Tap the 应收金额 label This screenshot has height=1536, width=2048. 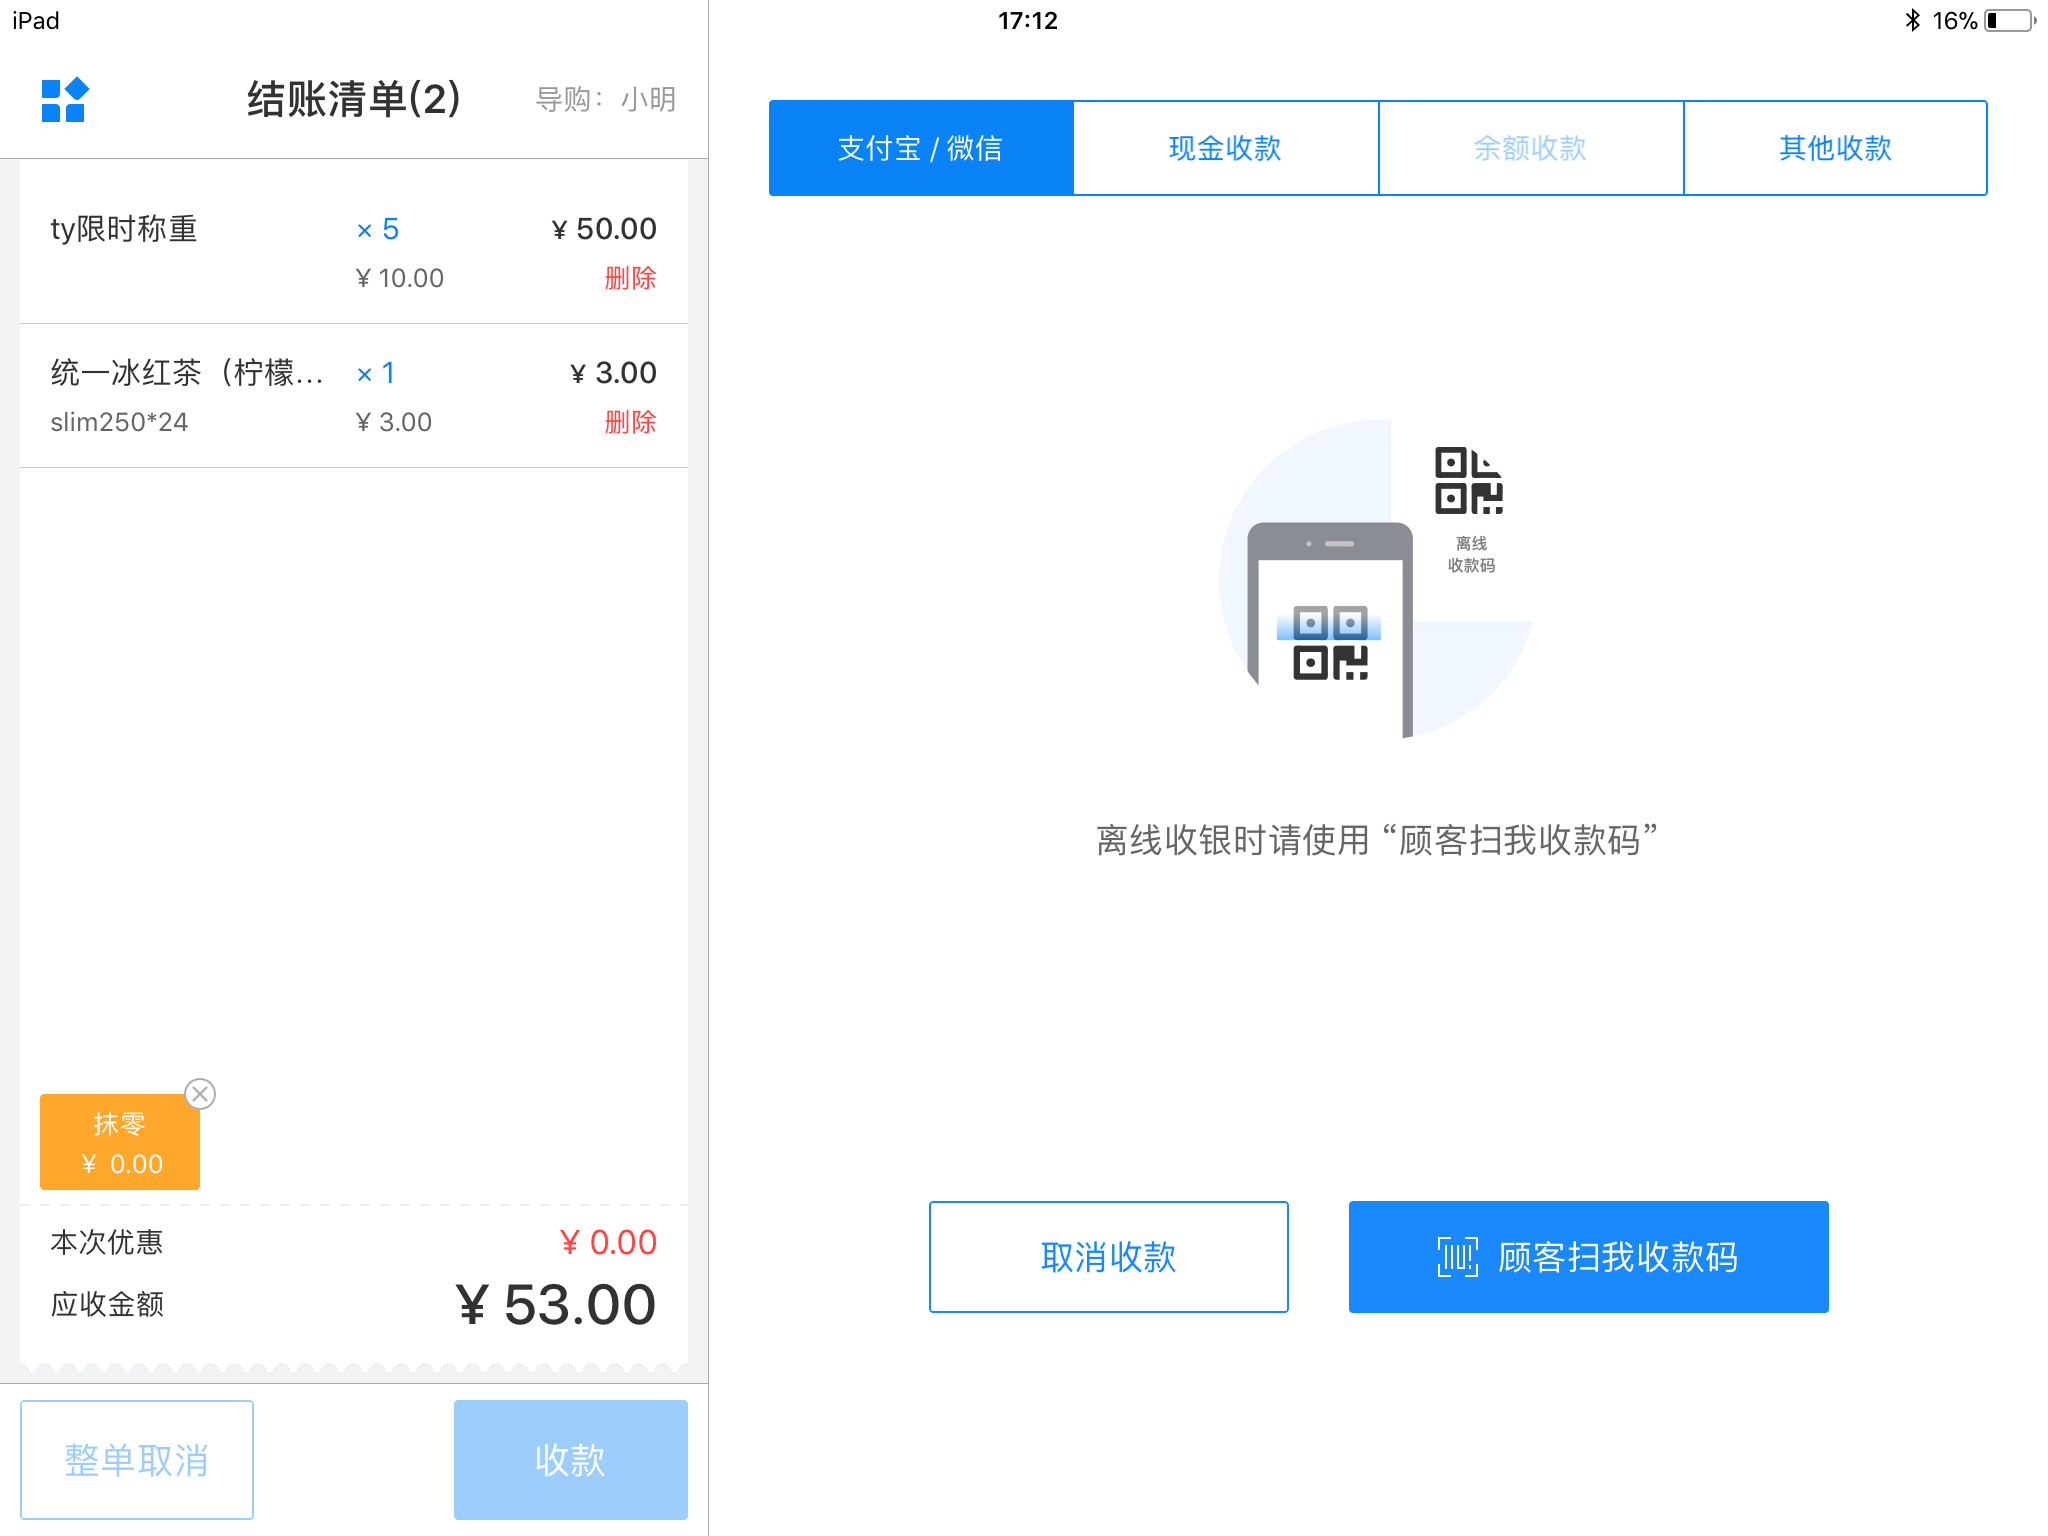pos(107,1304)
